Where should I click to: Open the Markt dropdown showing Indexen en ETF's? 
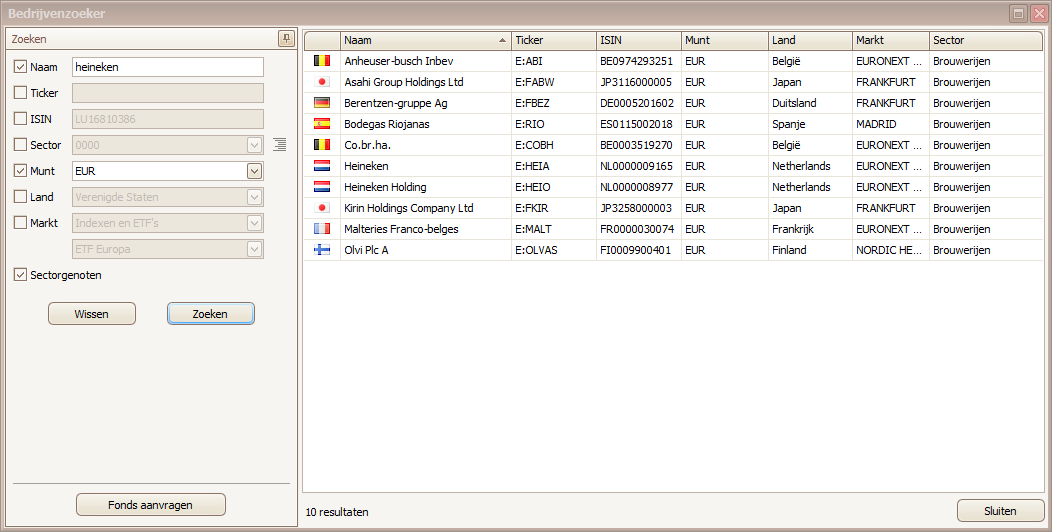point(254,223)
